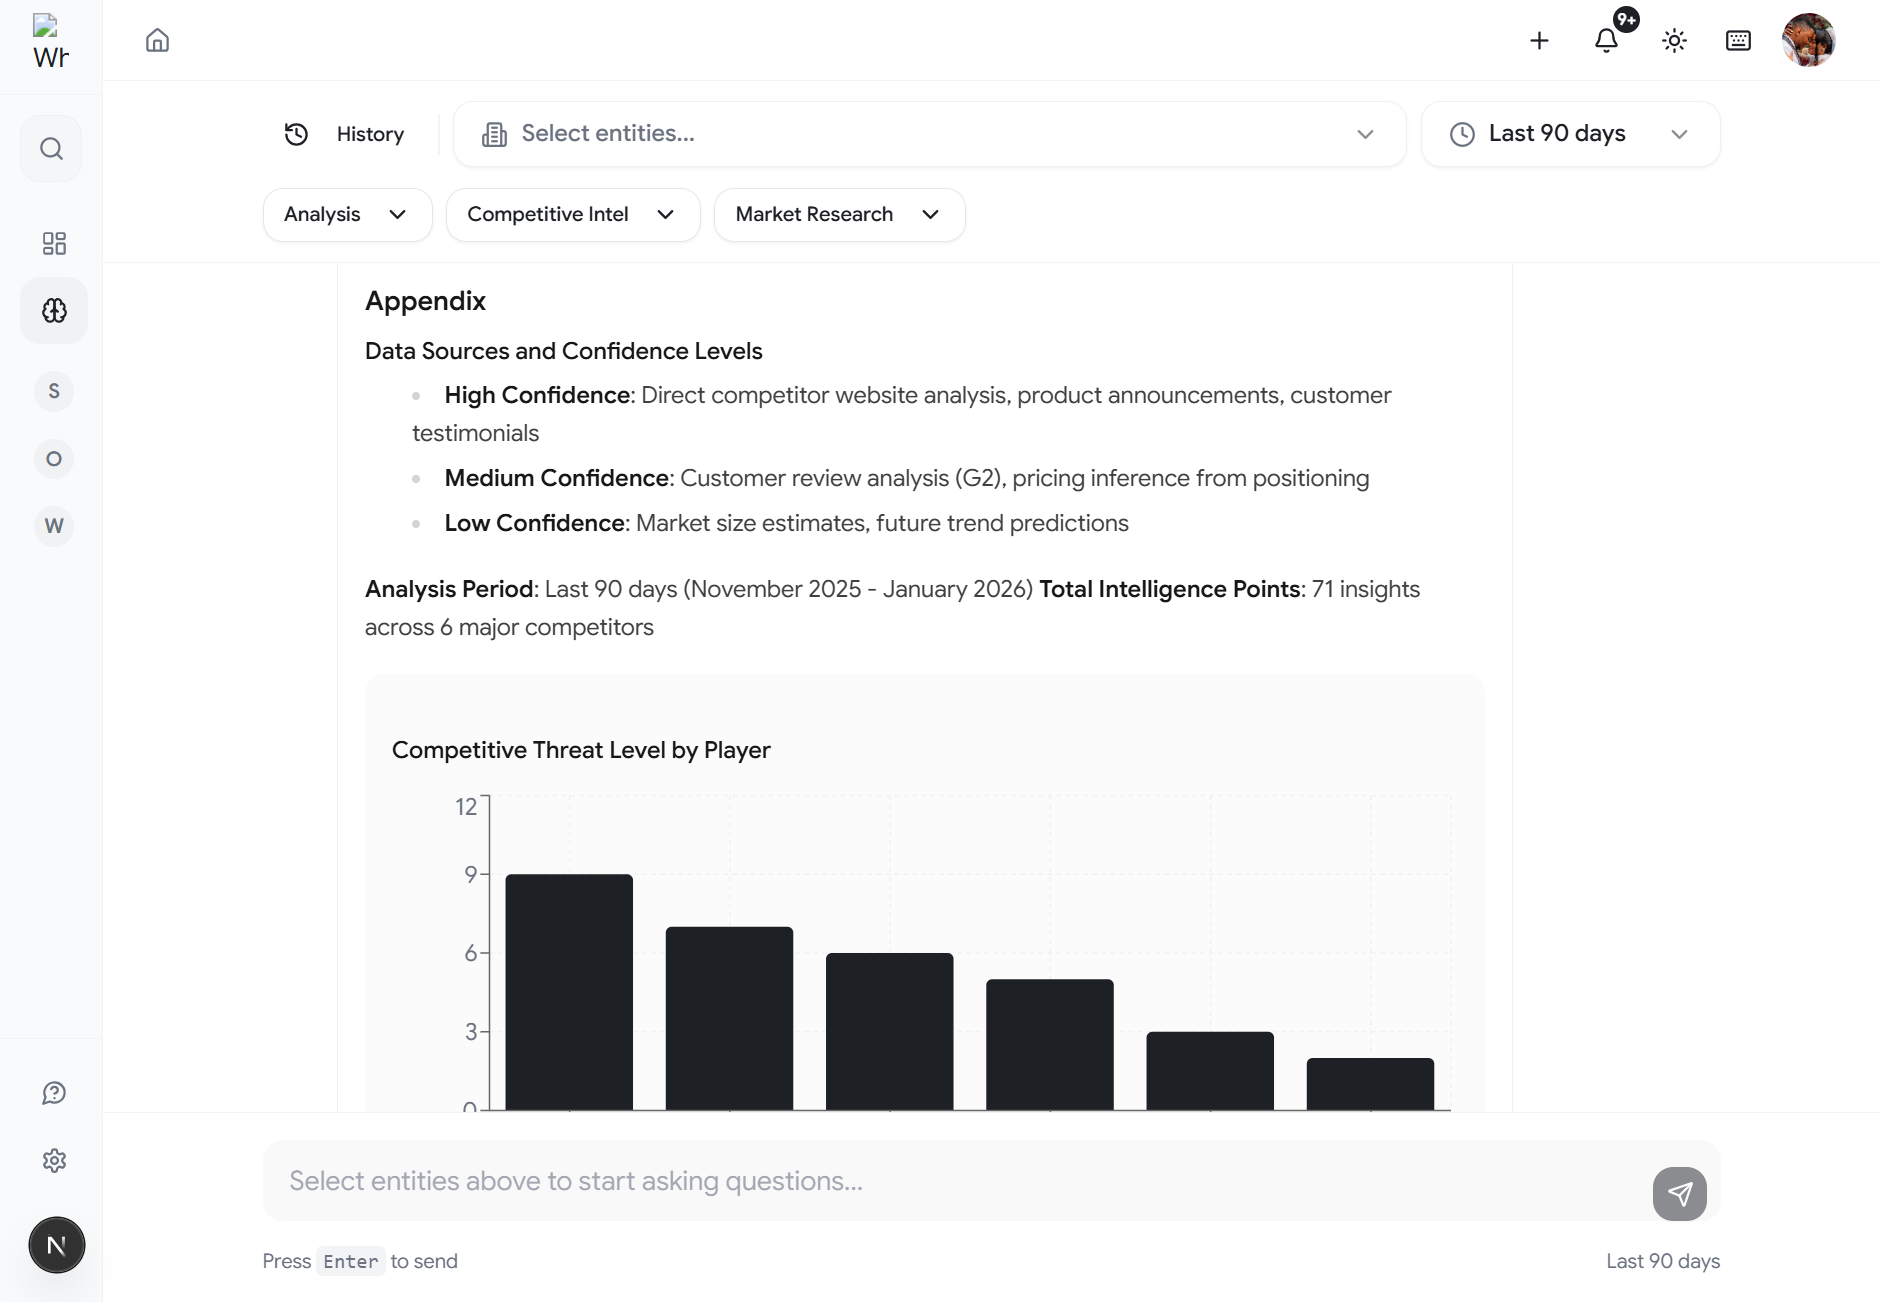Open the feedback chat bubble icon
This screenshot has height=1302, width=1880.
54,1093
